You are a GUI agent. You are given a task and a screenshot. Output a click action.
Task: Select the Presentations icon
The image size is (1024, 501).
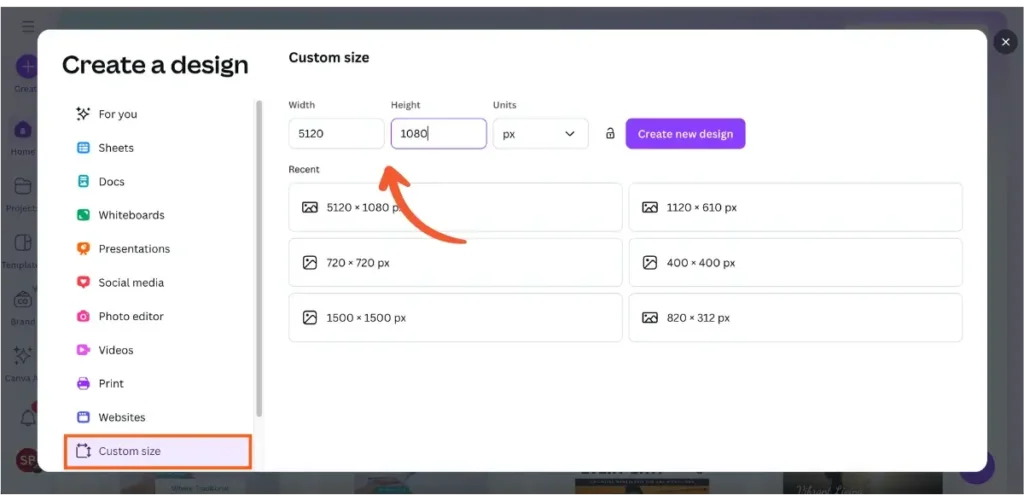pyautogui.click(x=84, y=249)
